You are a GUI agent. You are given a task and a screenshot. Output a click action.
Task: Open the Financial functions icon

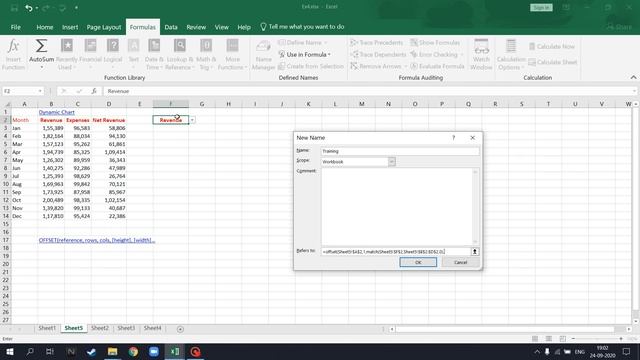point(90,45)
